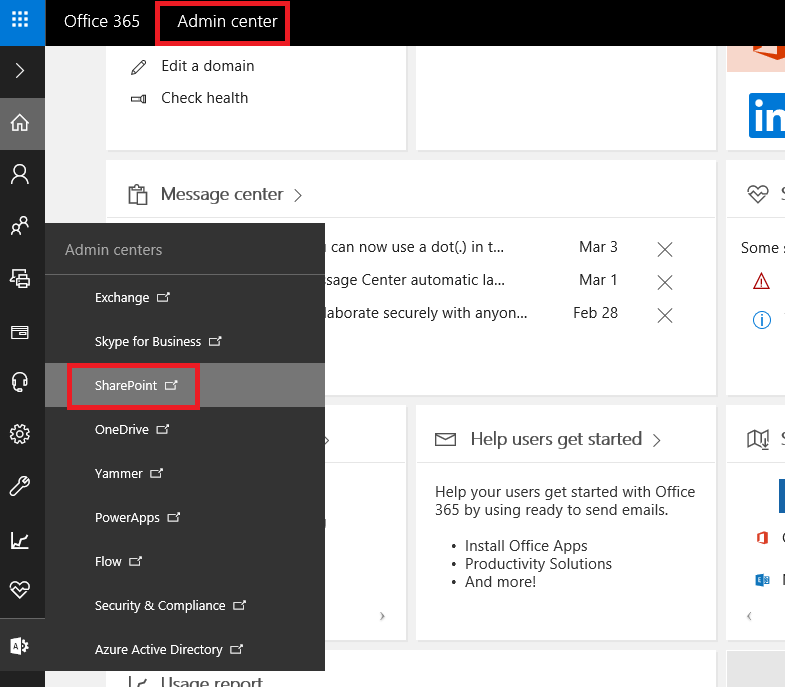Open Security & Compliance admin center
Viewport: 785px width, 687px height.
170,605
